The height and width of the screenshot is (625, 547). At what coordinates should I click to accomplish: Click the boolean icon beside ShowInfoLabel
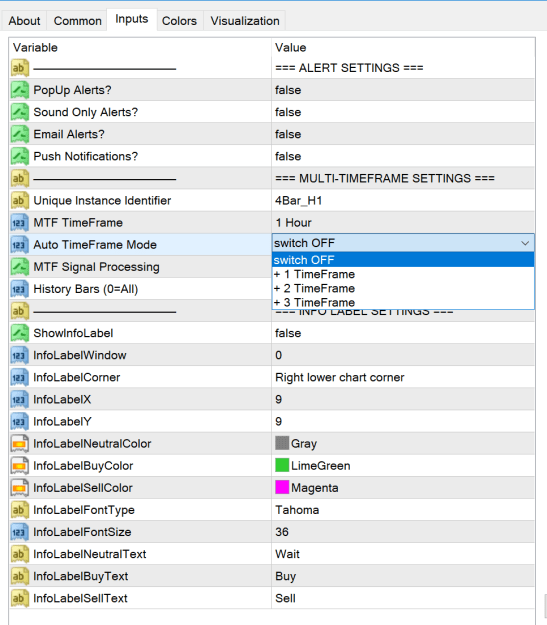(x=20, y=333)
